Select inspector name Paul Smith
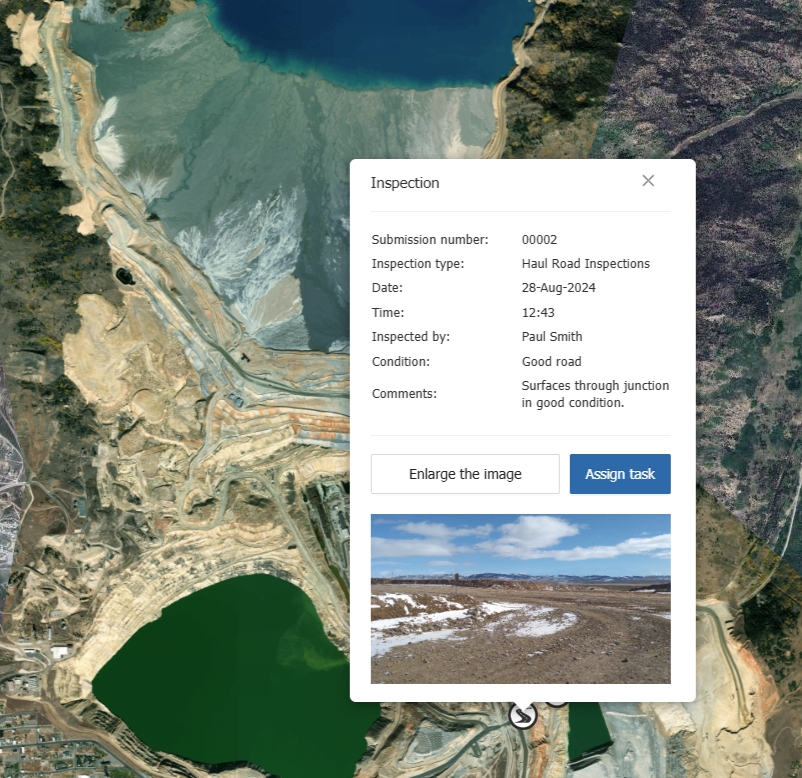 (x=552, y=337)
